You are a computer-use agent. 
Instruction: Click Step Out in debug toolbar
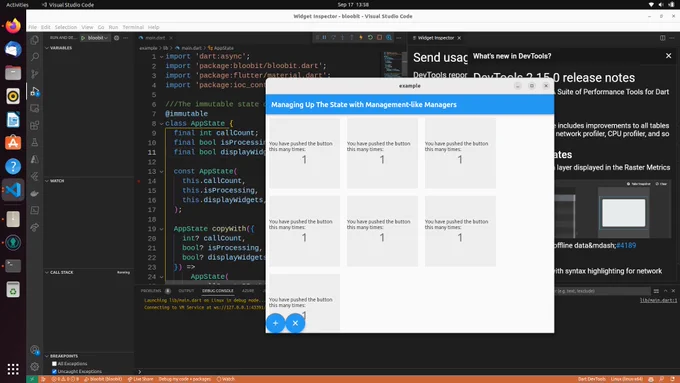[x=351, y=38]
